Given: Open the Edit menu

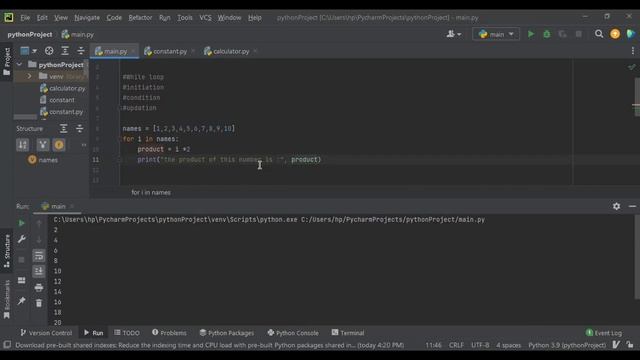Looking at the screenshot, I should 42,18.
